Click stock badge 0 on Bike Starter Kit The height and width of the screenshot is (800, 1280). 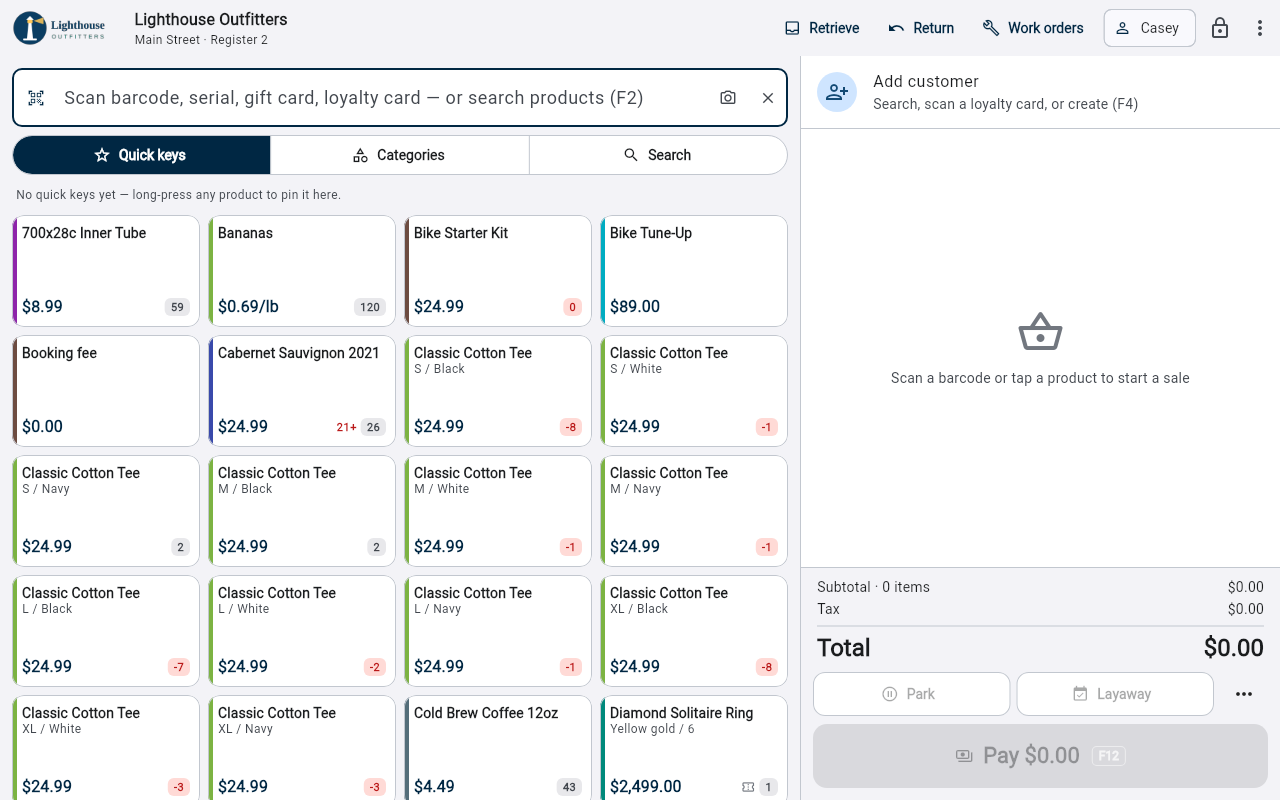click(x=572, y=307)
